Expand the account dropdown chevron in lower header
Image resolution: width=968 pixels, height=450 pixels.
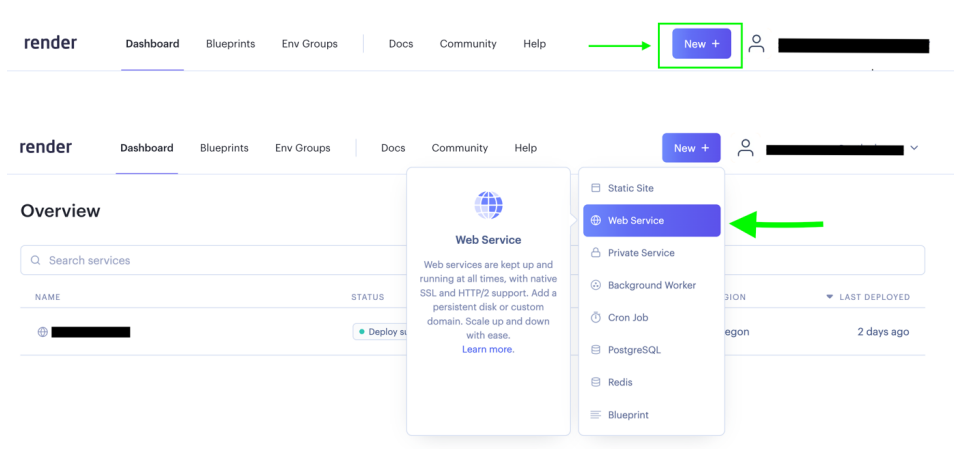pyautogui.click(x=914, y=148)
